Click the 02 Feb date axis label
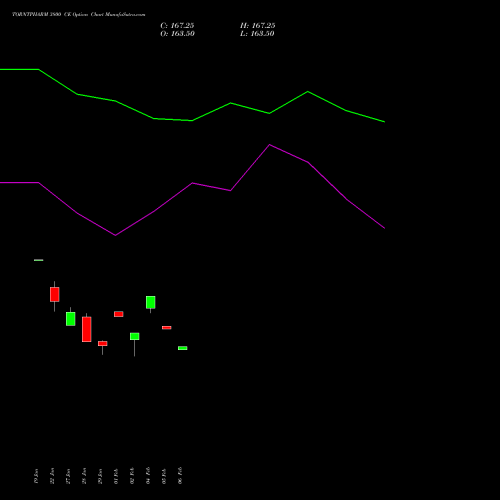Viewport: 500px width, 500px height. click(132, 476)
